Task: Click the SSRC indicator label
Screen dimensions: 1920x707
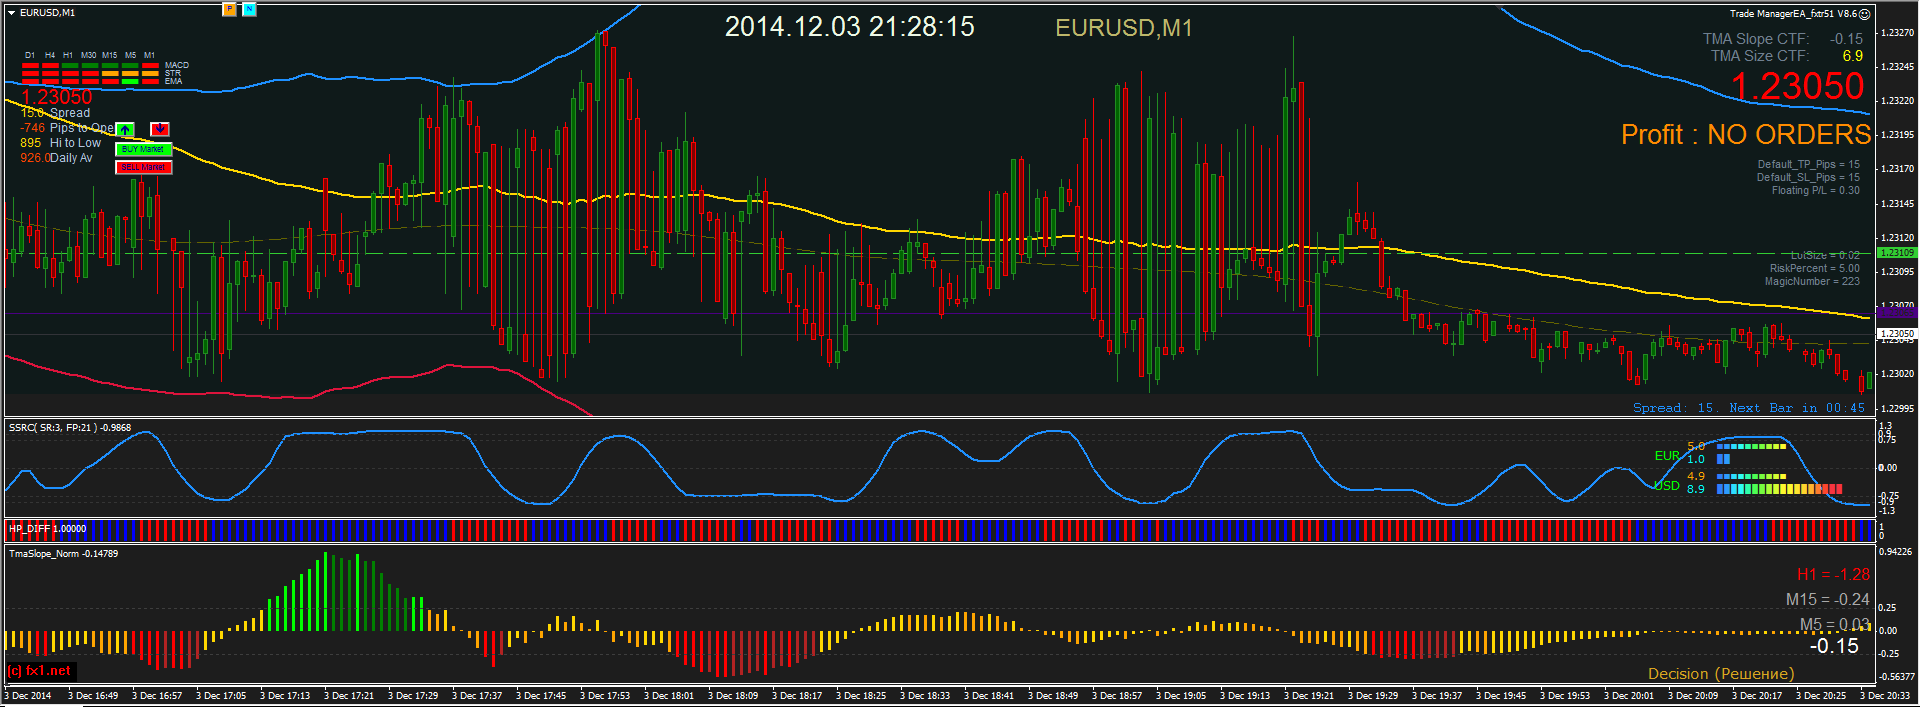Action: [x=70, y=427]
